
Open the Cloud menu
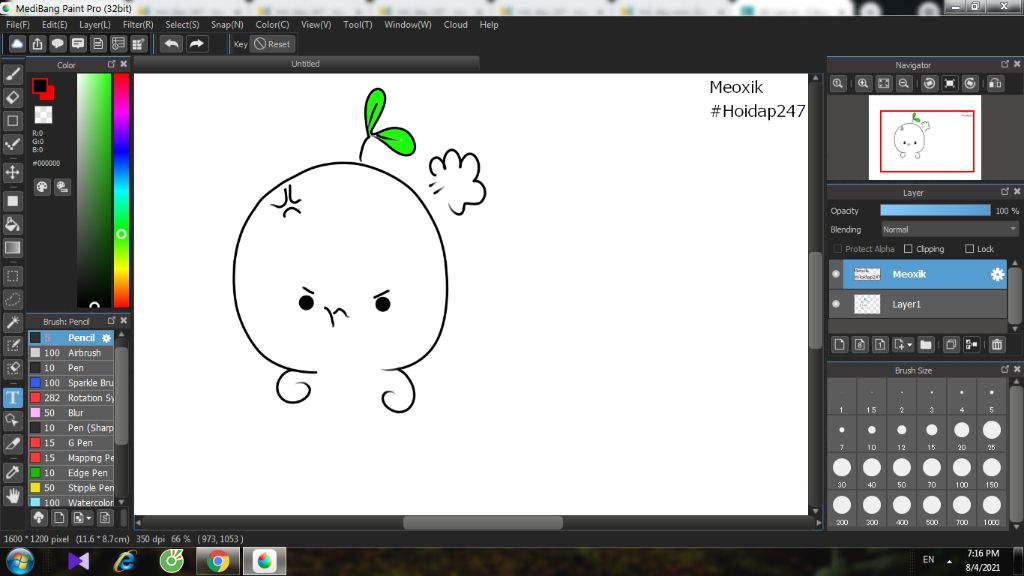click(x=456, y=25)
